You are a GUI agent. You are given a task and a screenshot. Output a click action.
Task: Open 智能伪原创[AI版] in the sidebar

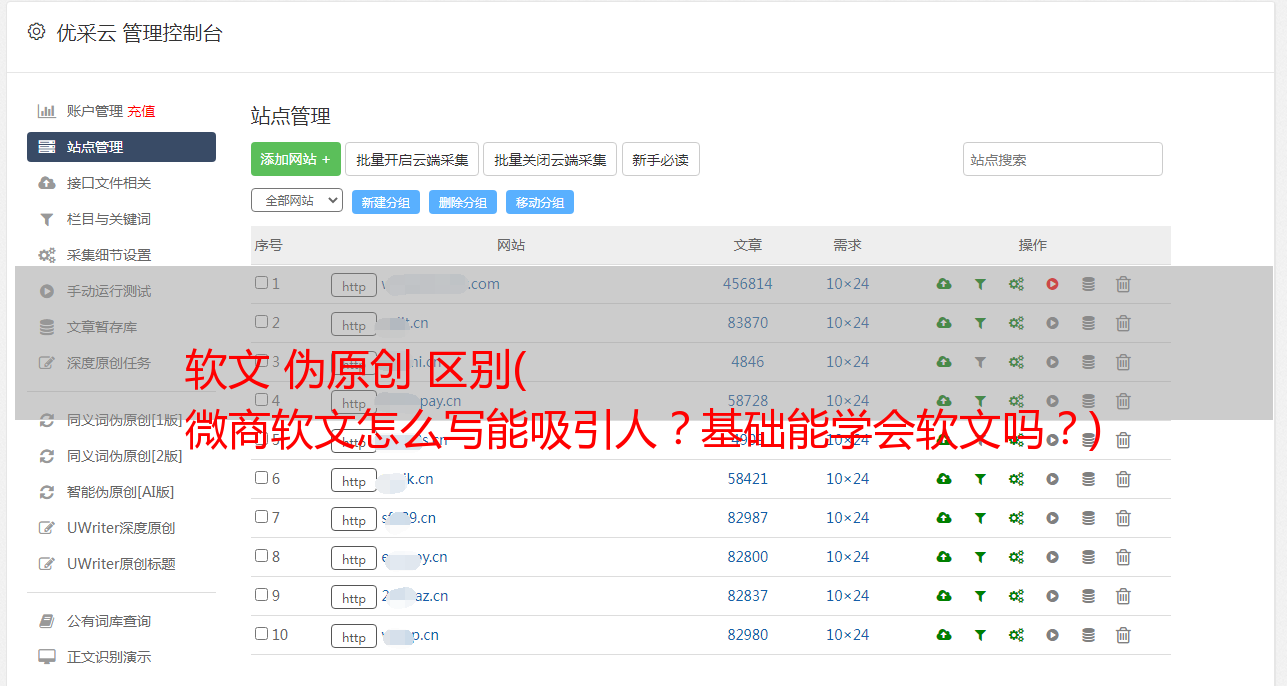[x=121, y=492]
